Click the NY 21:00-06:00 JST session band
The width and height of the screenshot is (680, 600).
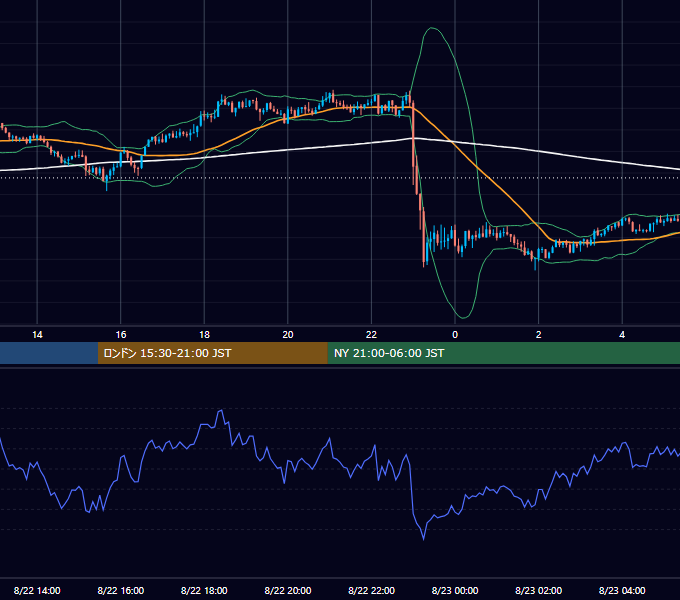point(503,353)
